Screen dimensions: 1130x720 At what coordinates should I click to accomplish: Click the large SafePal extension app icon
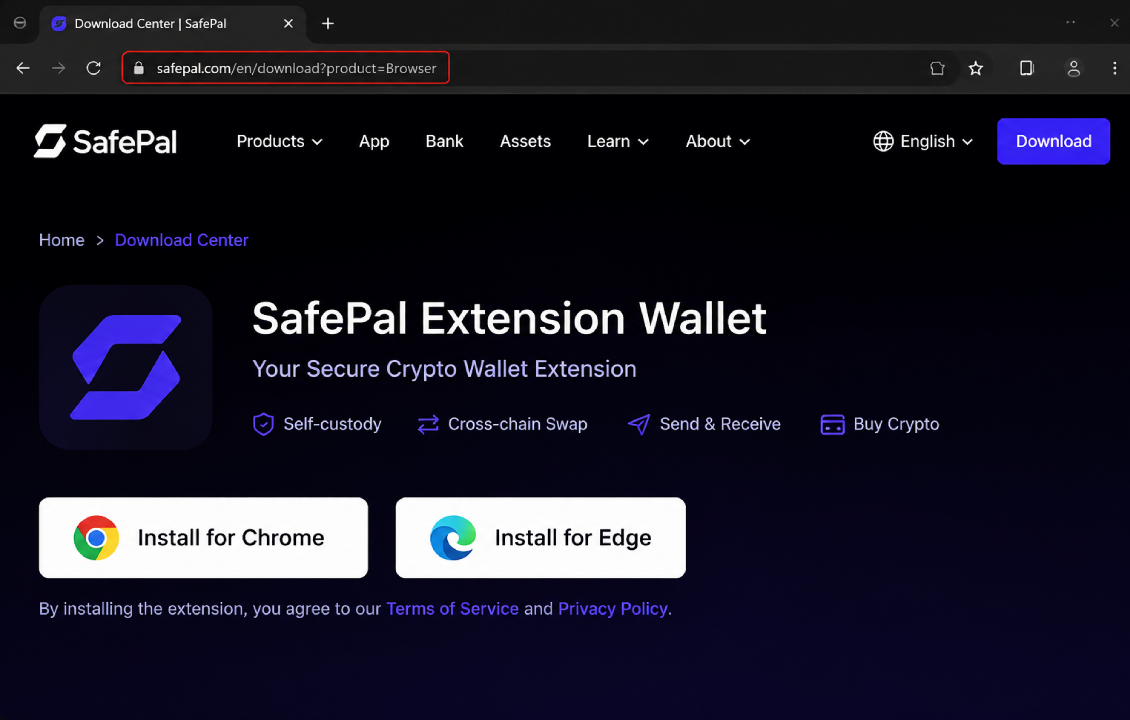(125, 367)
